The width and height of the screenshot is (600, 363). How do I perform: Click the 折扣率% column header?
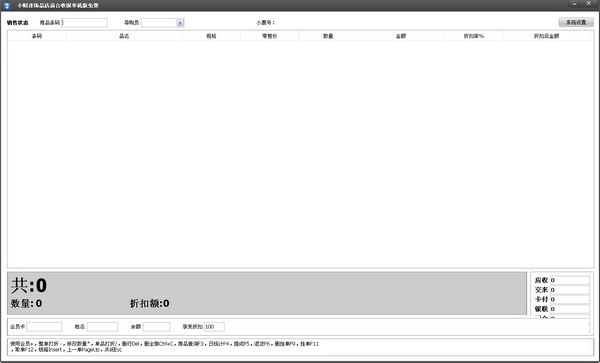pyautogui.click(x=474, y=36)
